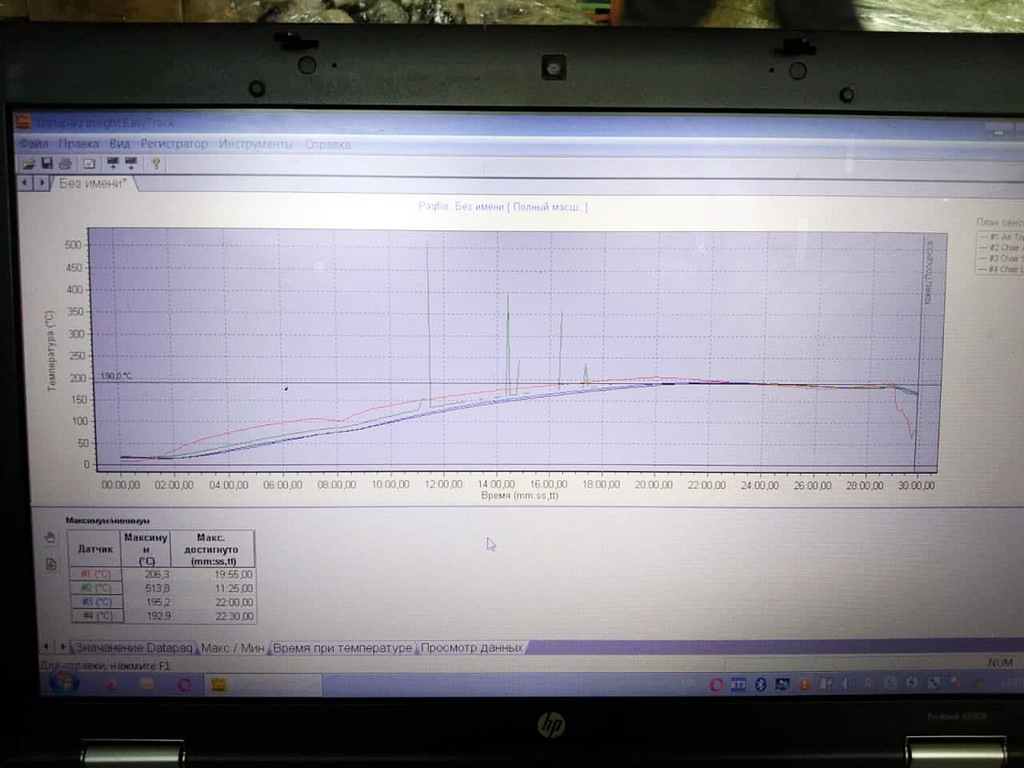The width and height of the screenshot is (1024, 768).
Task: Select the Просмотр данных tab
Action: point(471,648)
